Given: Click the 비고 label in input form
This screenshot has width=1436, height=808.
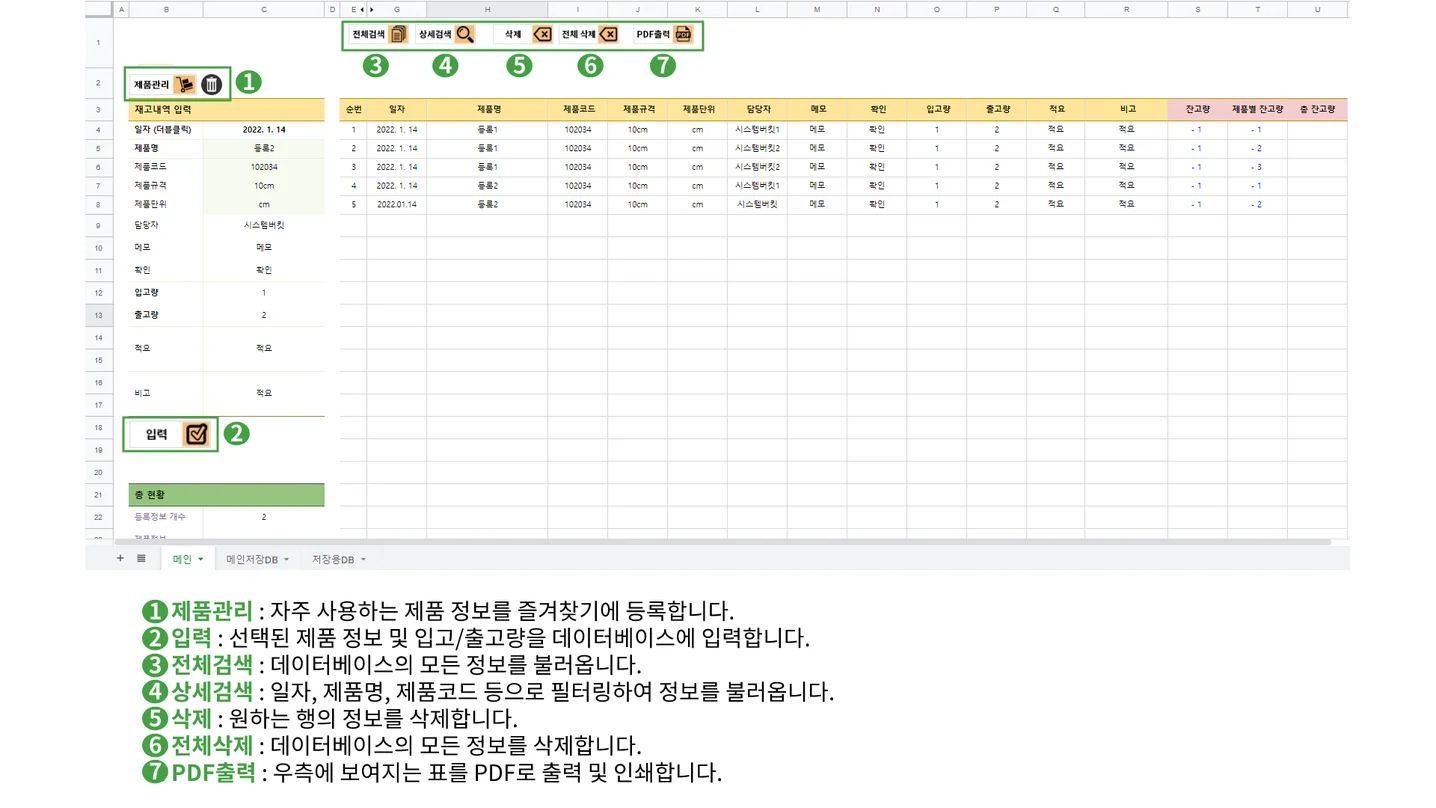Looking at the screenshot, I should click(145, 393).
